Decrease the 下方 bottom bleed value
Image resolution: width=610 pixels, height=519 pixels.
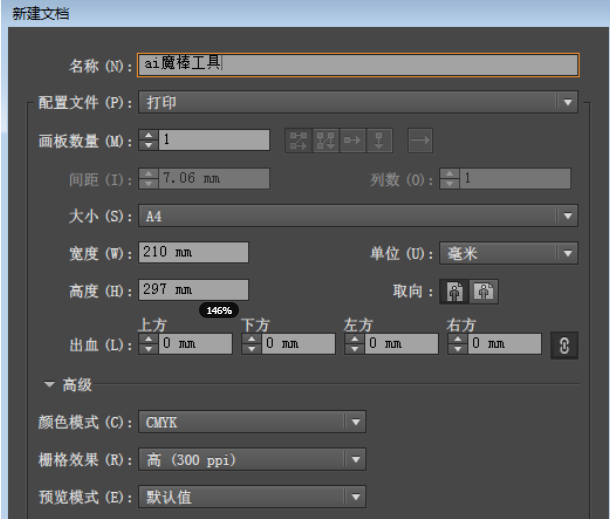(251, 349)
